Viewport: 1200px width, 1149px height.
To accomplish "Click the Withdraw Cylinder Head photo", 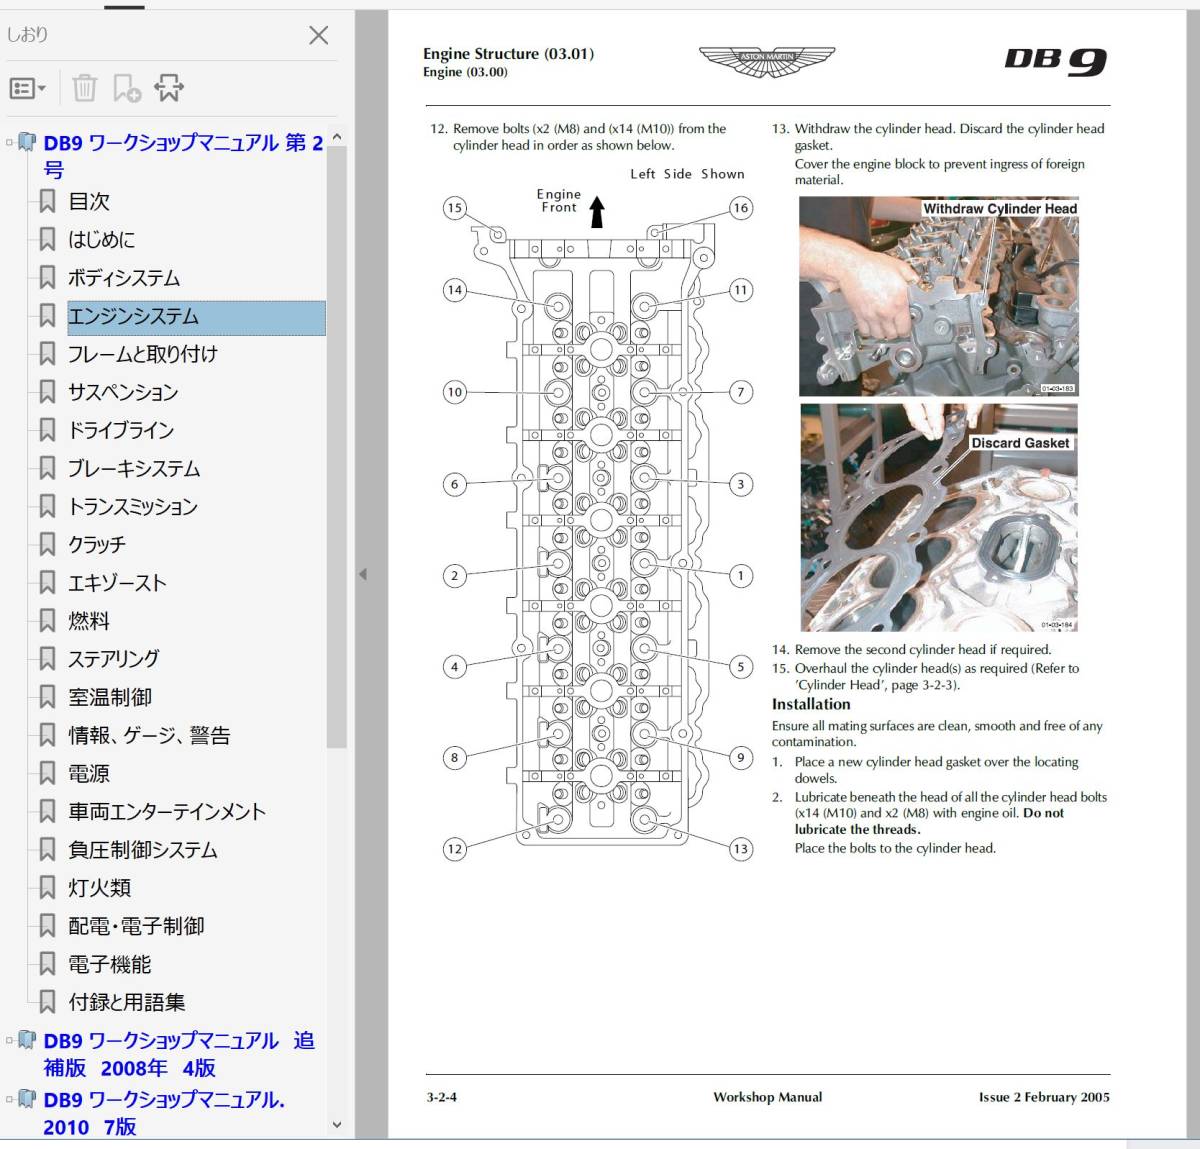I will [x=939, y=296].
